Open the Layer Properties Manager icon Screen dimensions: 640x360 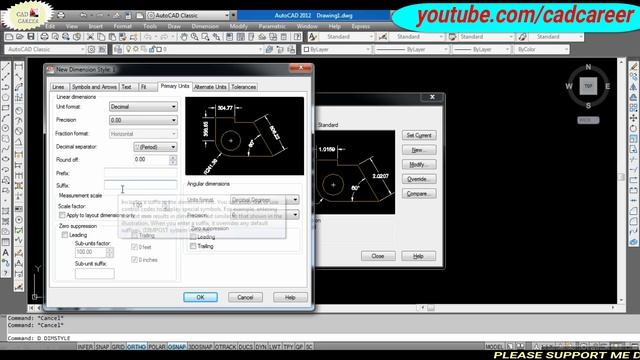(118, 49)
